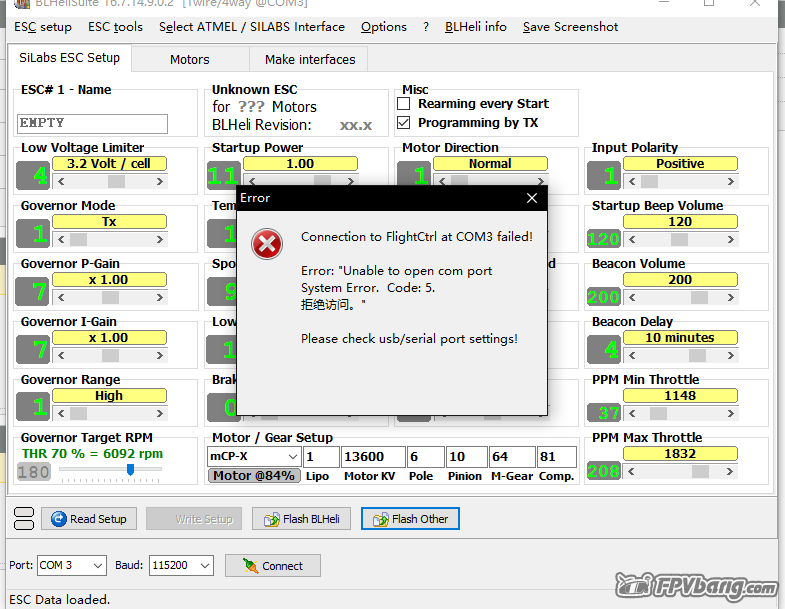Click Startup Beep Volume value box 120
Screen dimensions: 785x609
604,239
